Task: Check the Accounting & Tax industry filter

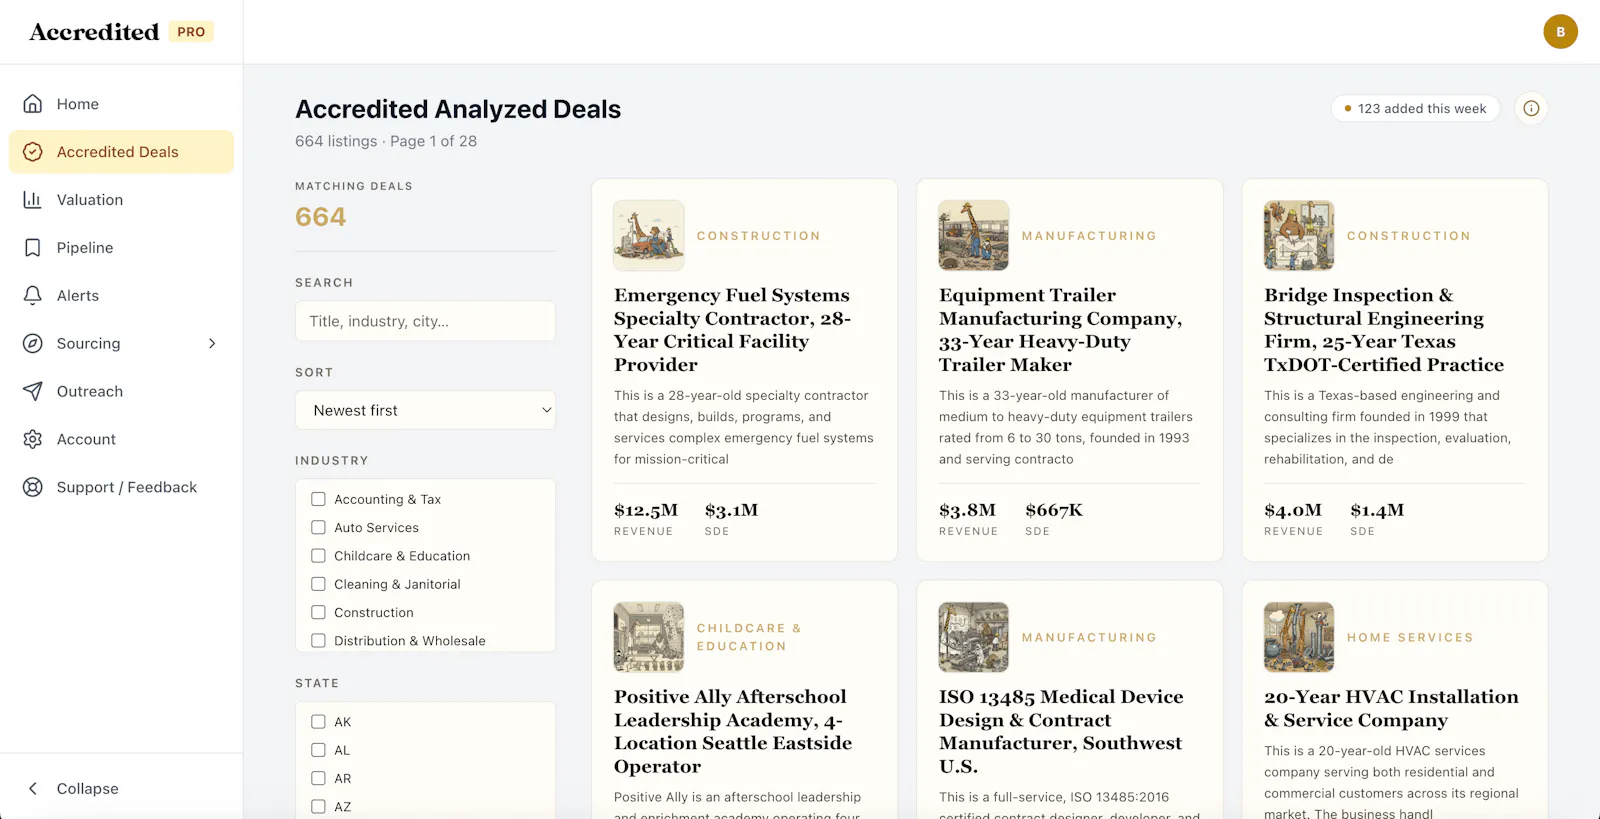Action: coord(318,499)
